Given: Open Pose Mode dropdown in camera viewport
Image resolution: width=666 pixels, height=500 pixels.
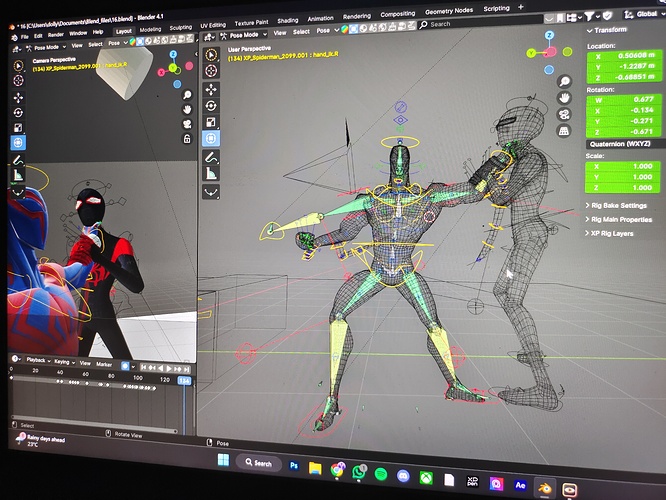Looking at the screenshot, I should [x=46, y=47].
